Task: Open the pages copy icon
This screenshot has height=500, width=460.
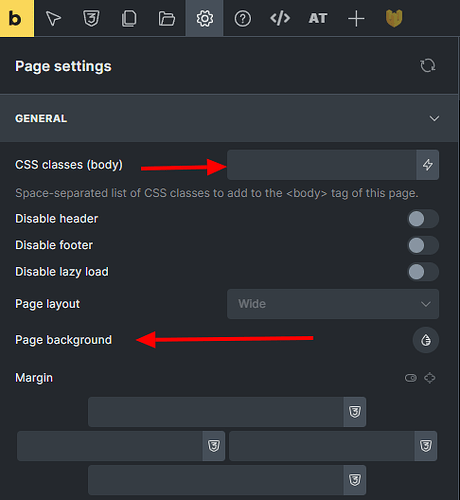Action: tap(129, 18)
